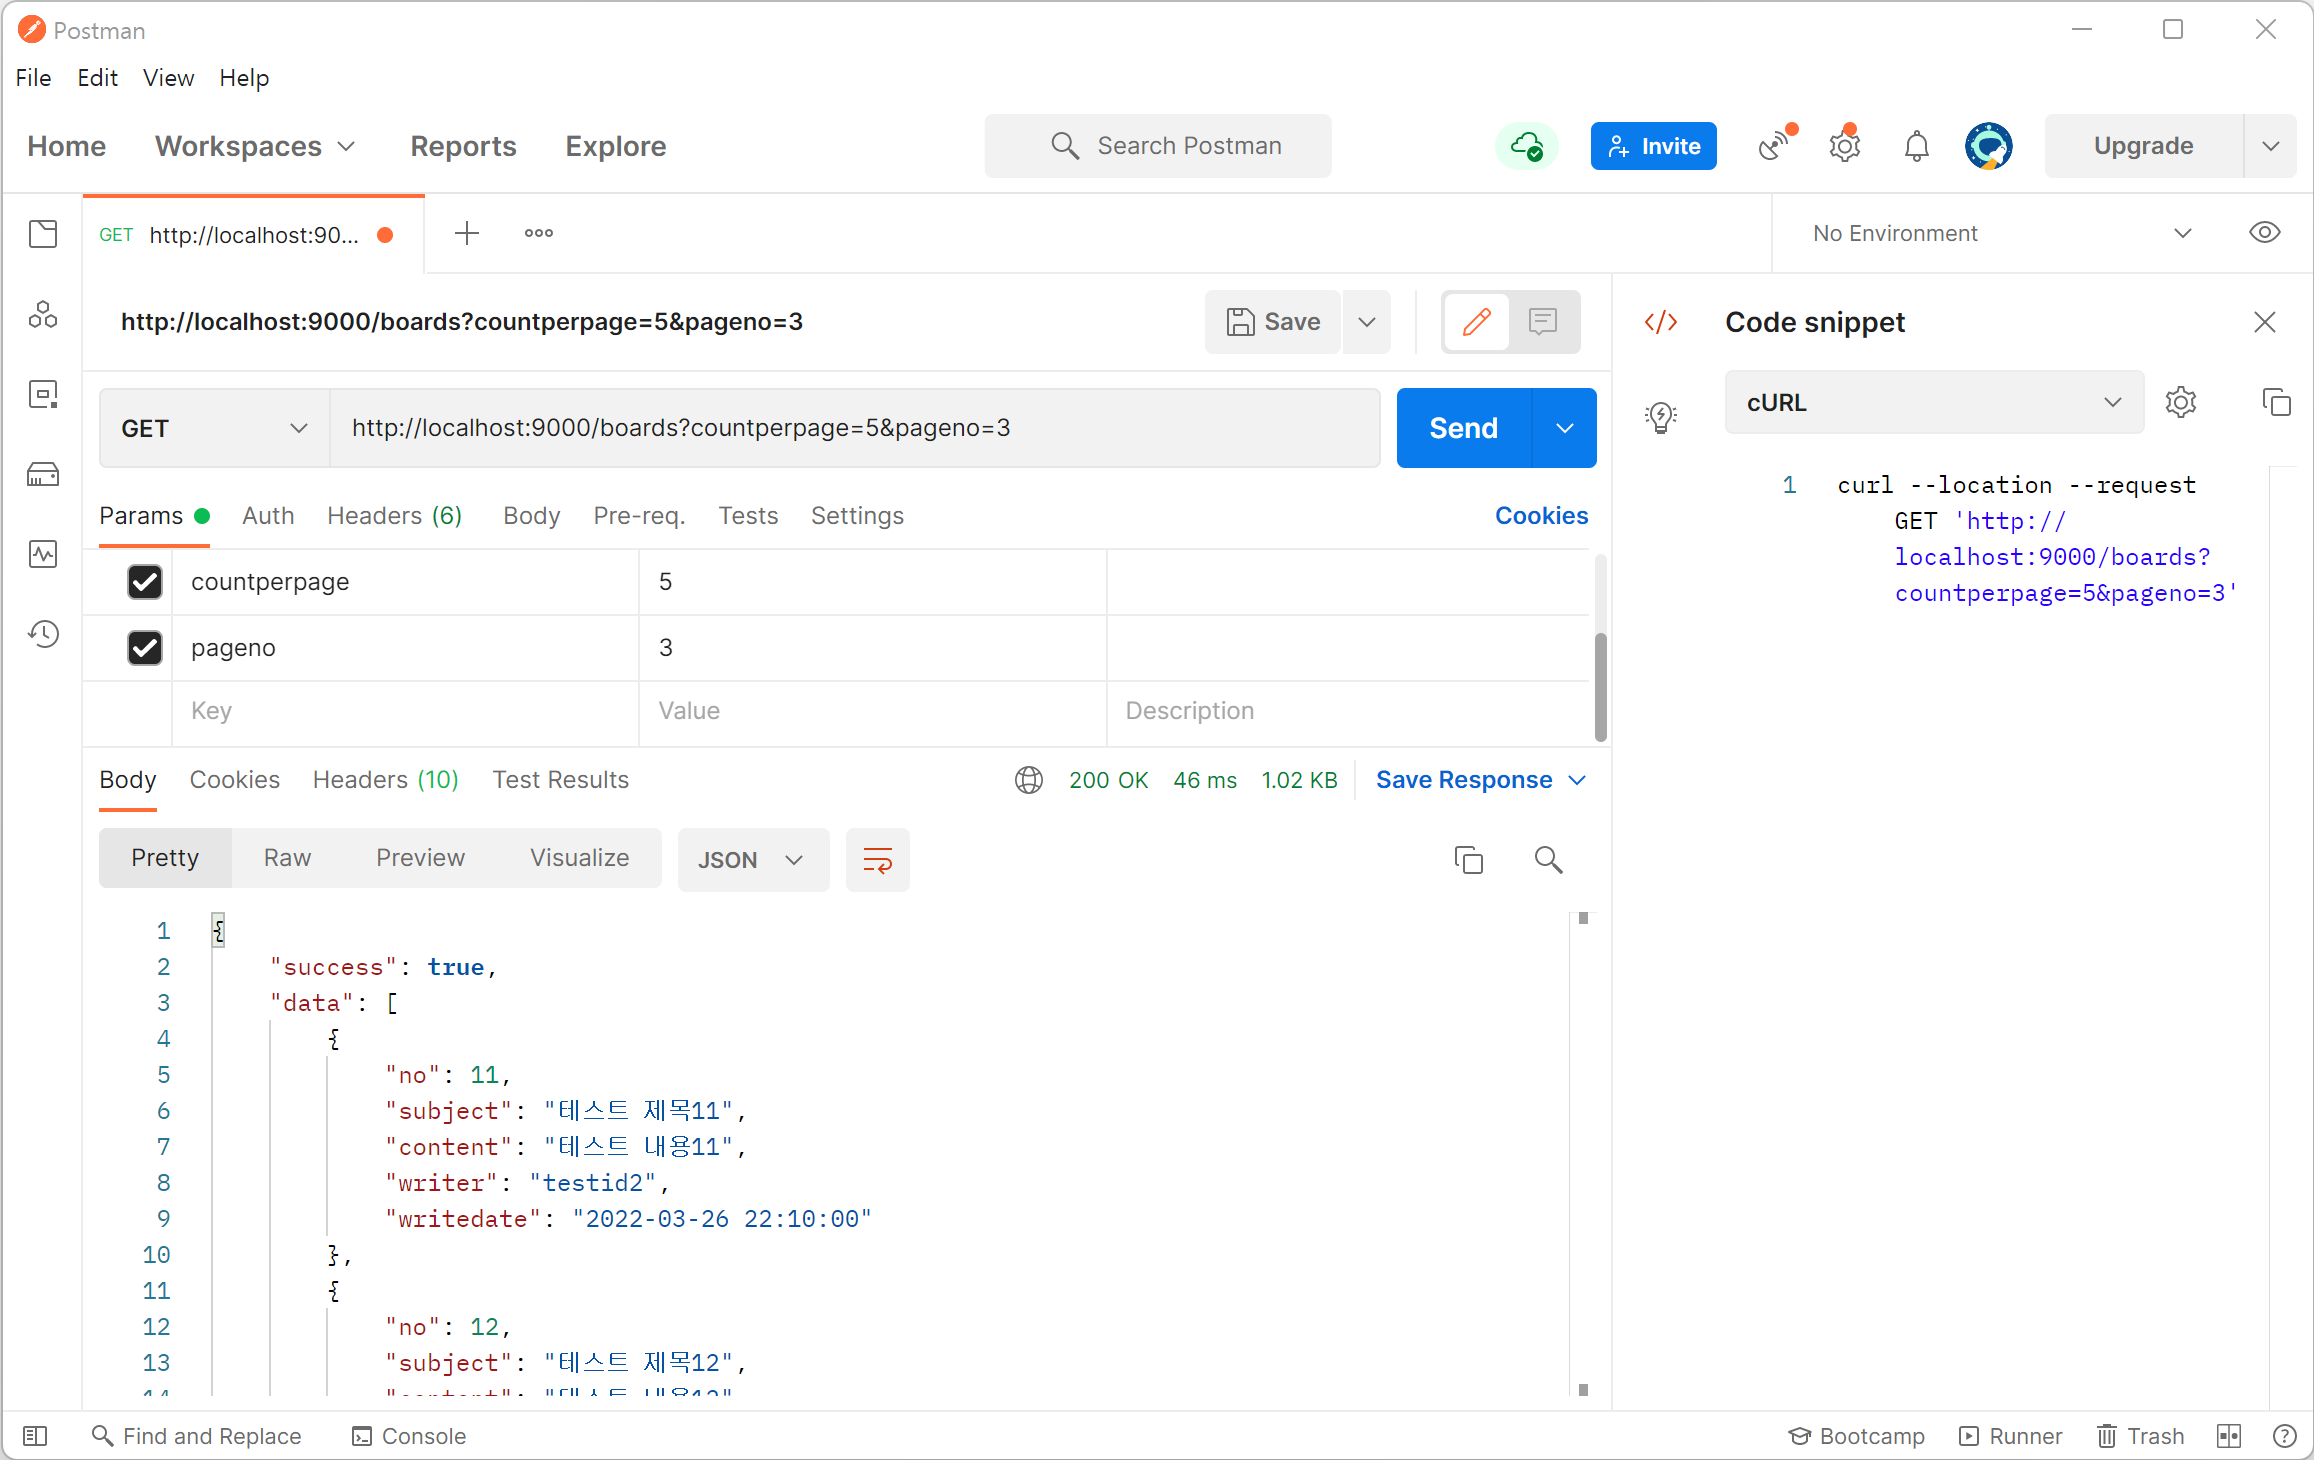Search within the response body
Screen dimensions: 2314x1460
pyautogui.click(x=1548, y=860)
